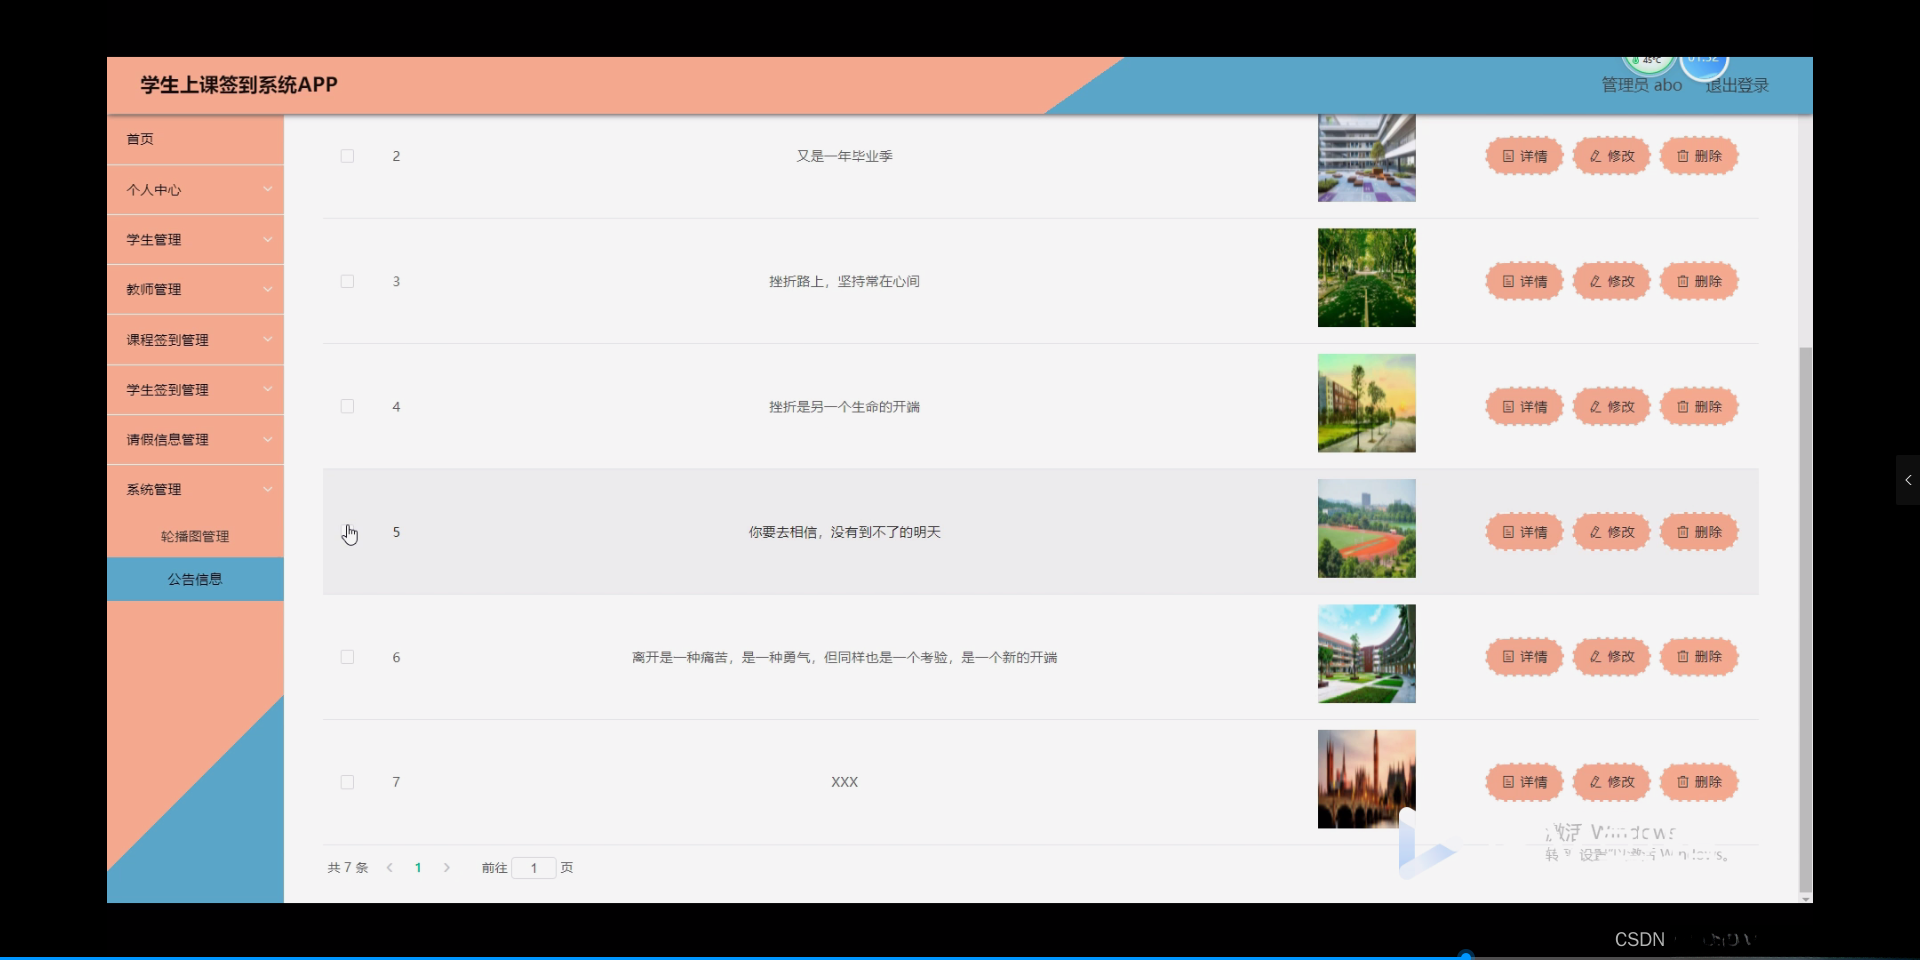Click page 1 in pagination
Screen dimensions: 1920x960
click(x=418, y=868)
